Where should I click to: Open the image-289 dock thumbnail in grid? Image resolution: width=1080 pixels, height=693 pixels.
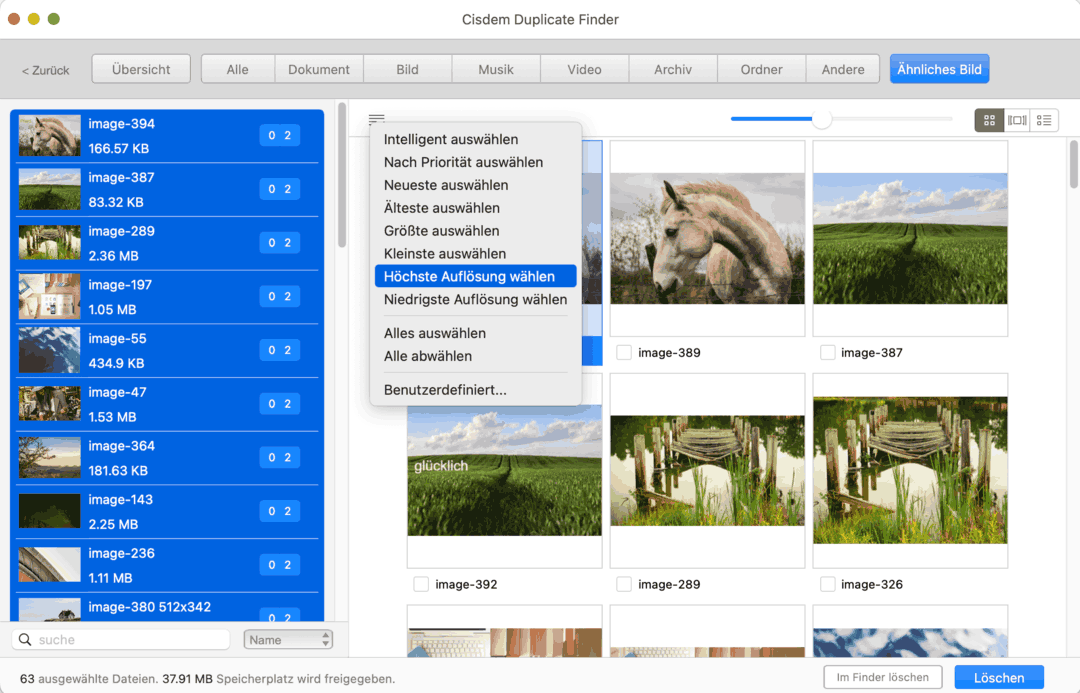click(707, 470)
